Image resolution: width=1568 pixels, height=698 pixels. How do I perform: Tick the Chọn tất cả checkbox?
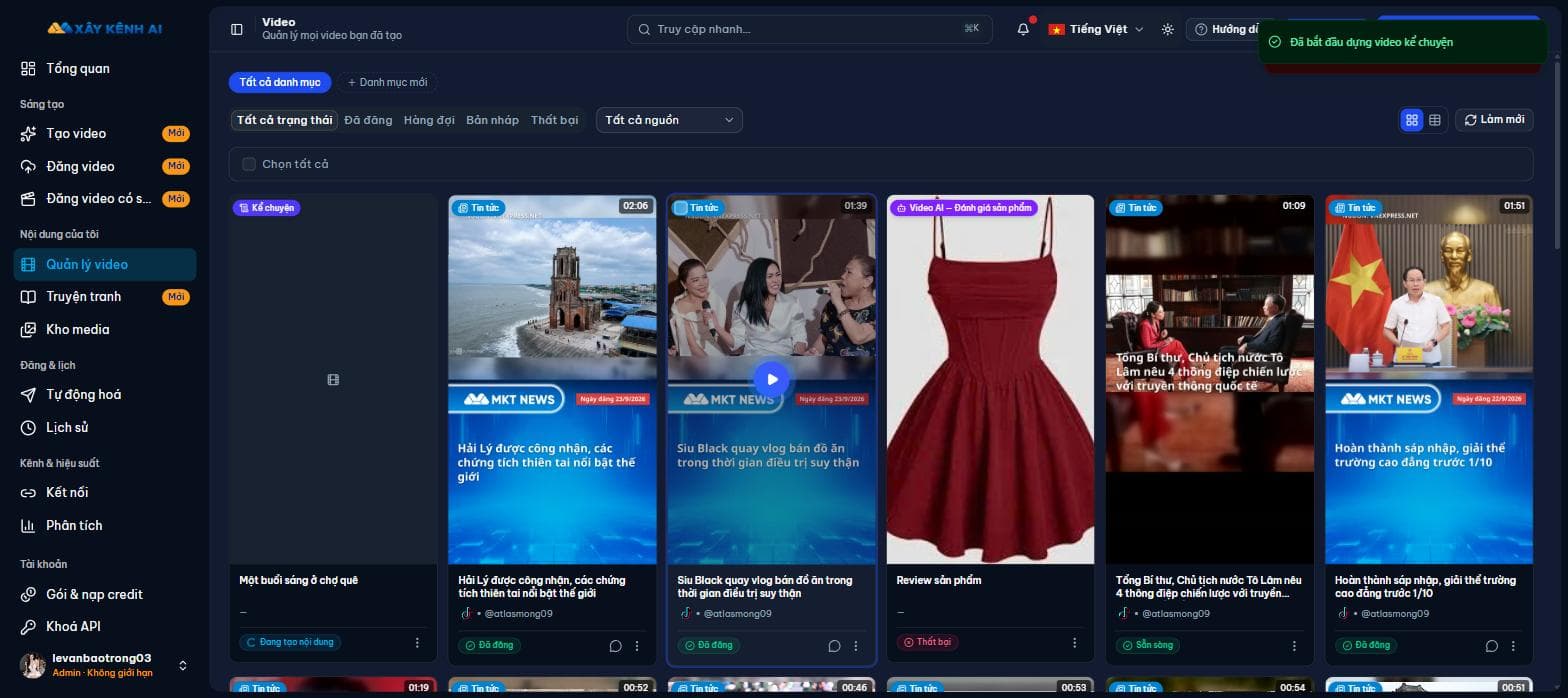[x=249, y=164]
